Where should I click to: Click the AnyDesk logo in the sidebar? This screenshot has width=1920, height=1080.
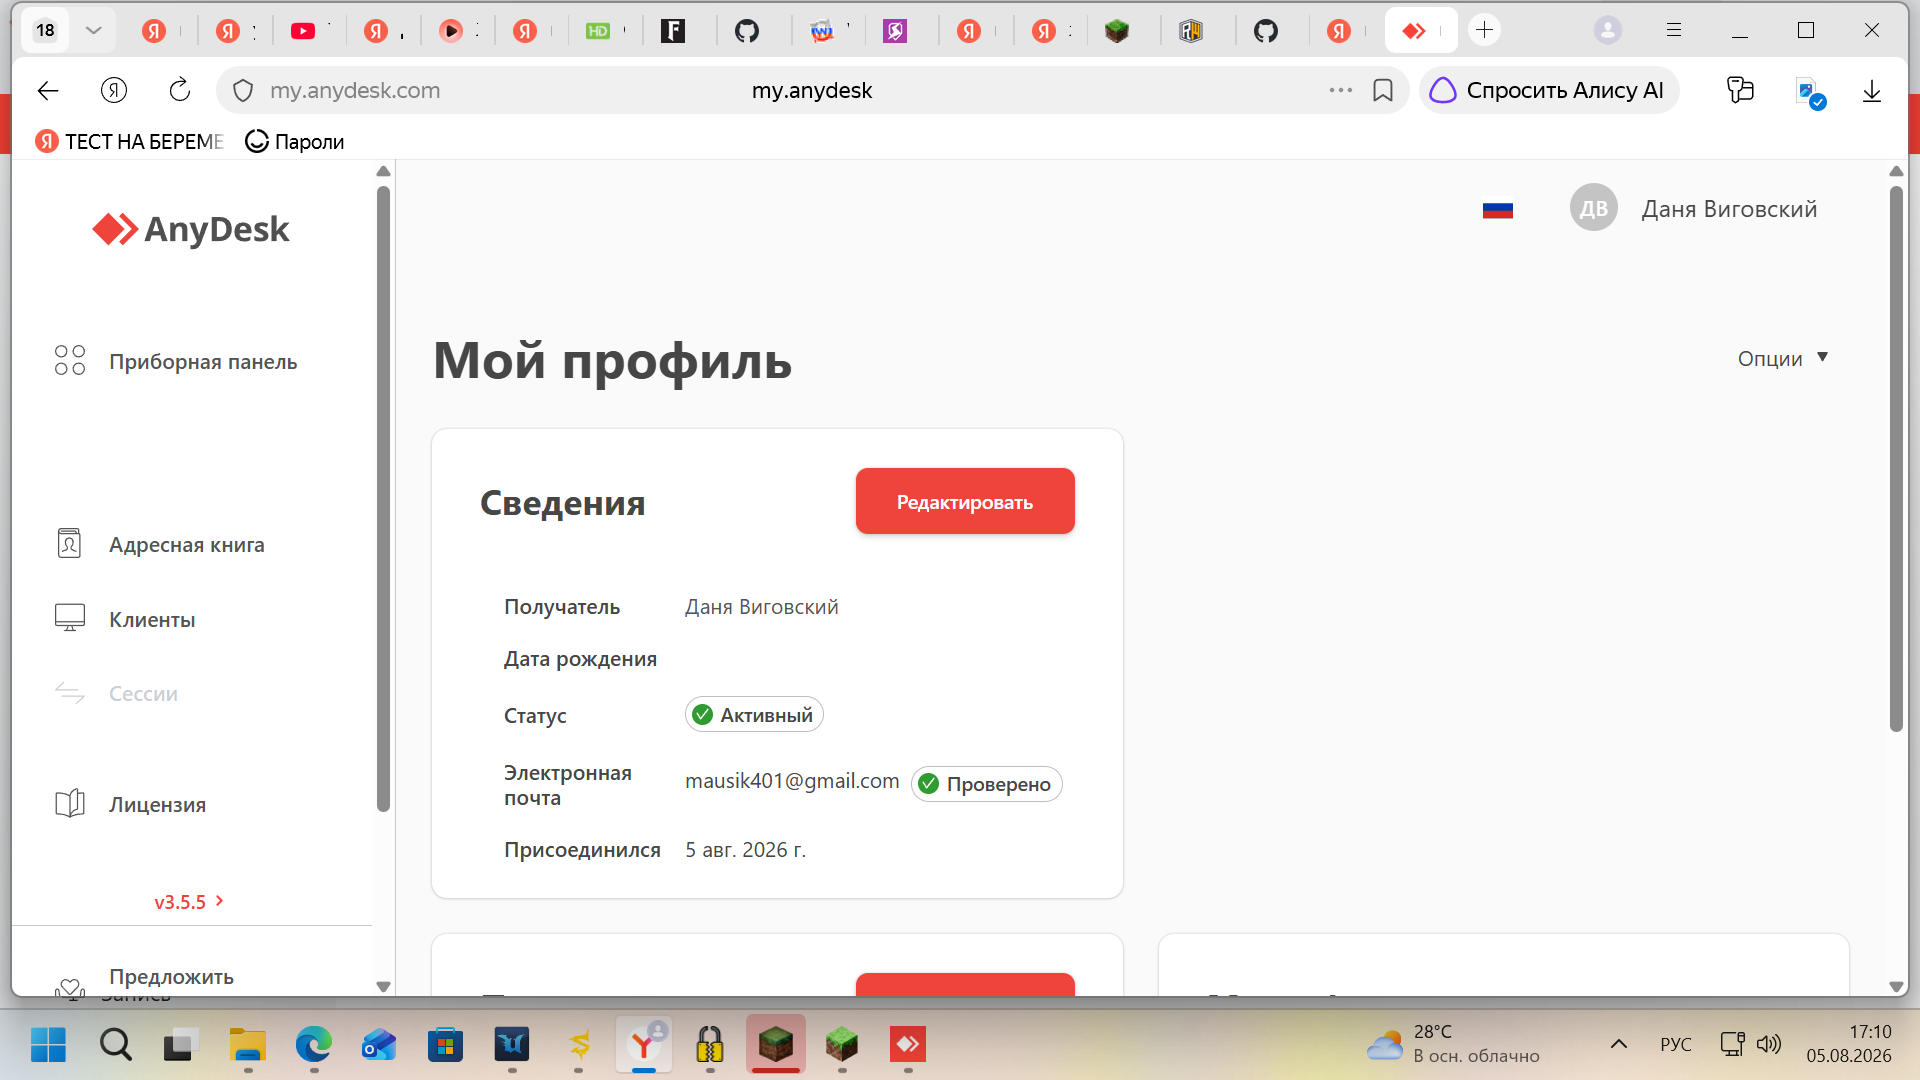coord(191,229)
